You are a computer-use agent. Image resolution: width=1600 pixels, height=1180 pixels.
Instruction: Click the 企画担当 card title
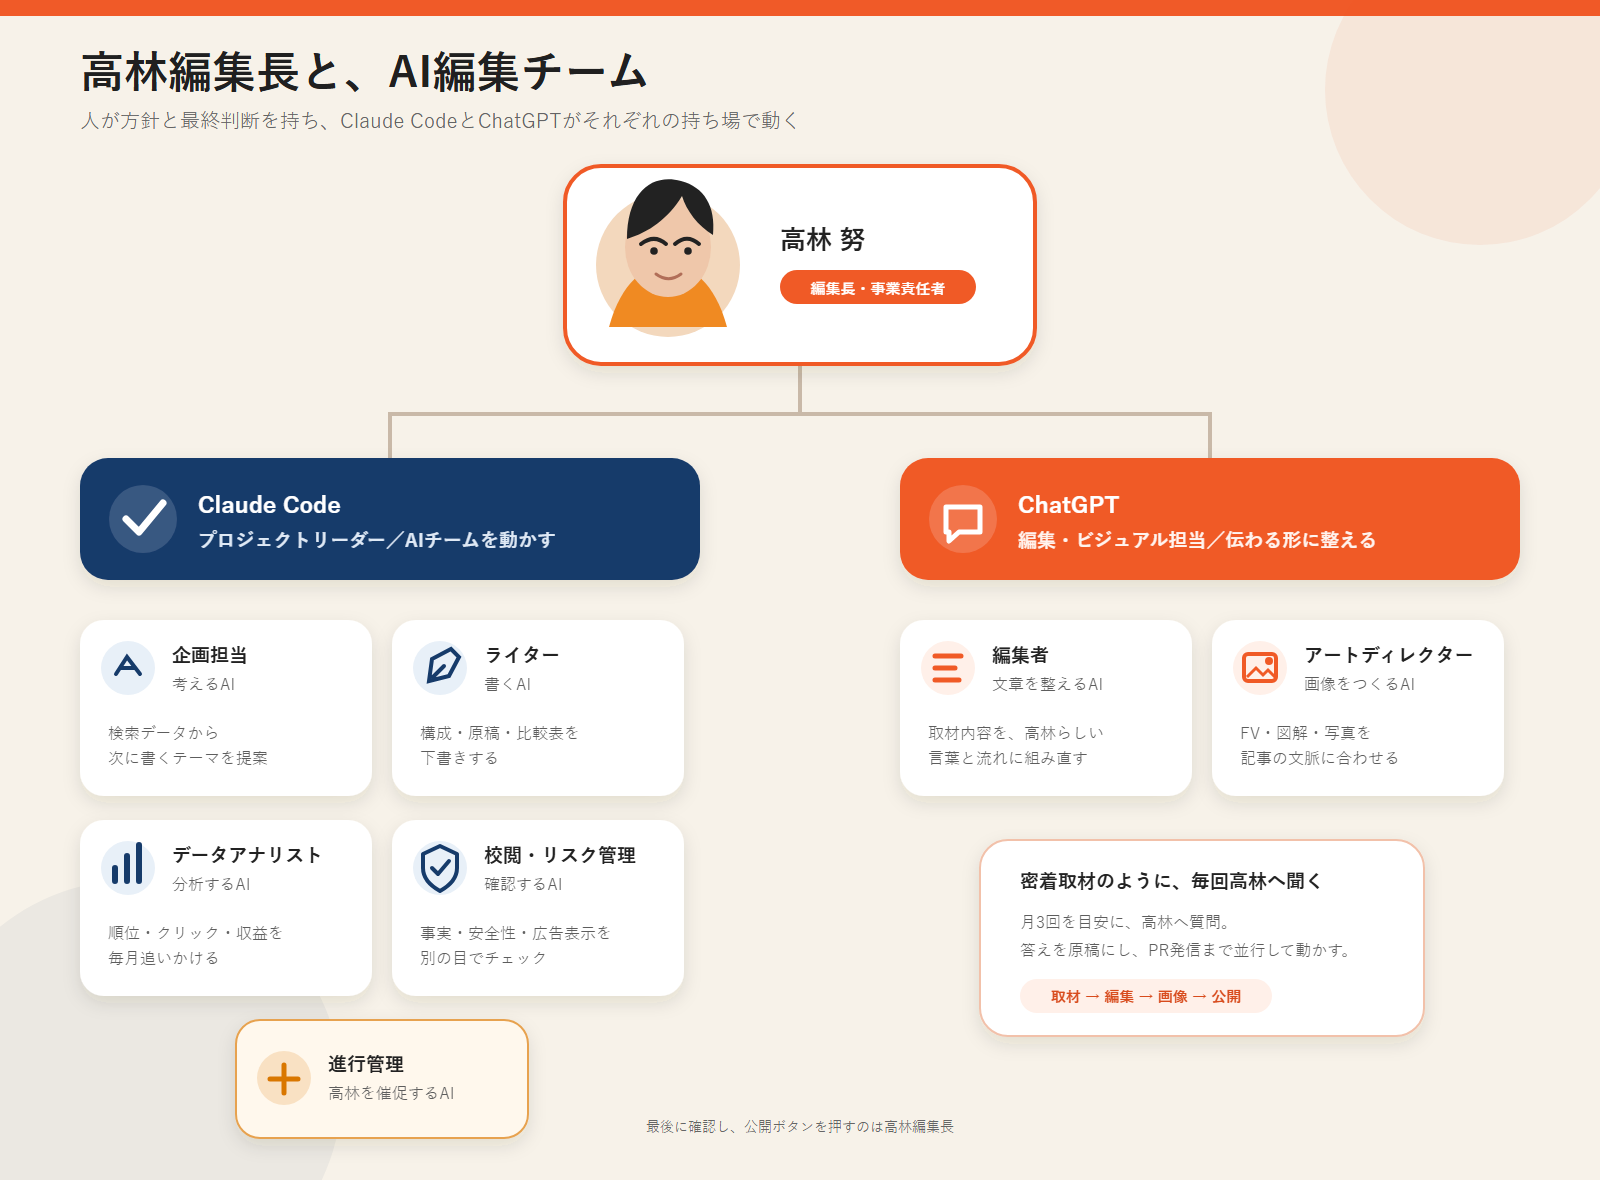click(x=210, y=655)
